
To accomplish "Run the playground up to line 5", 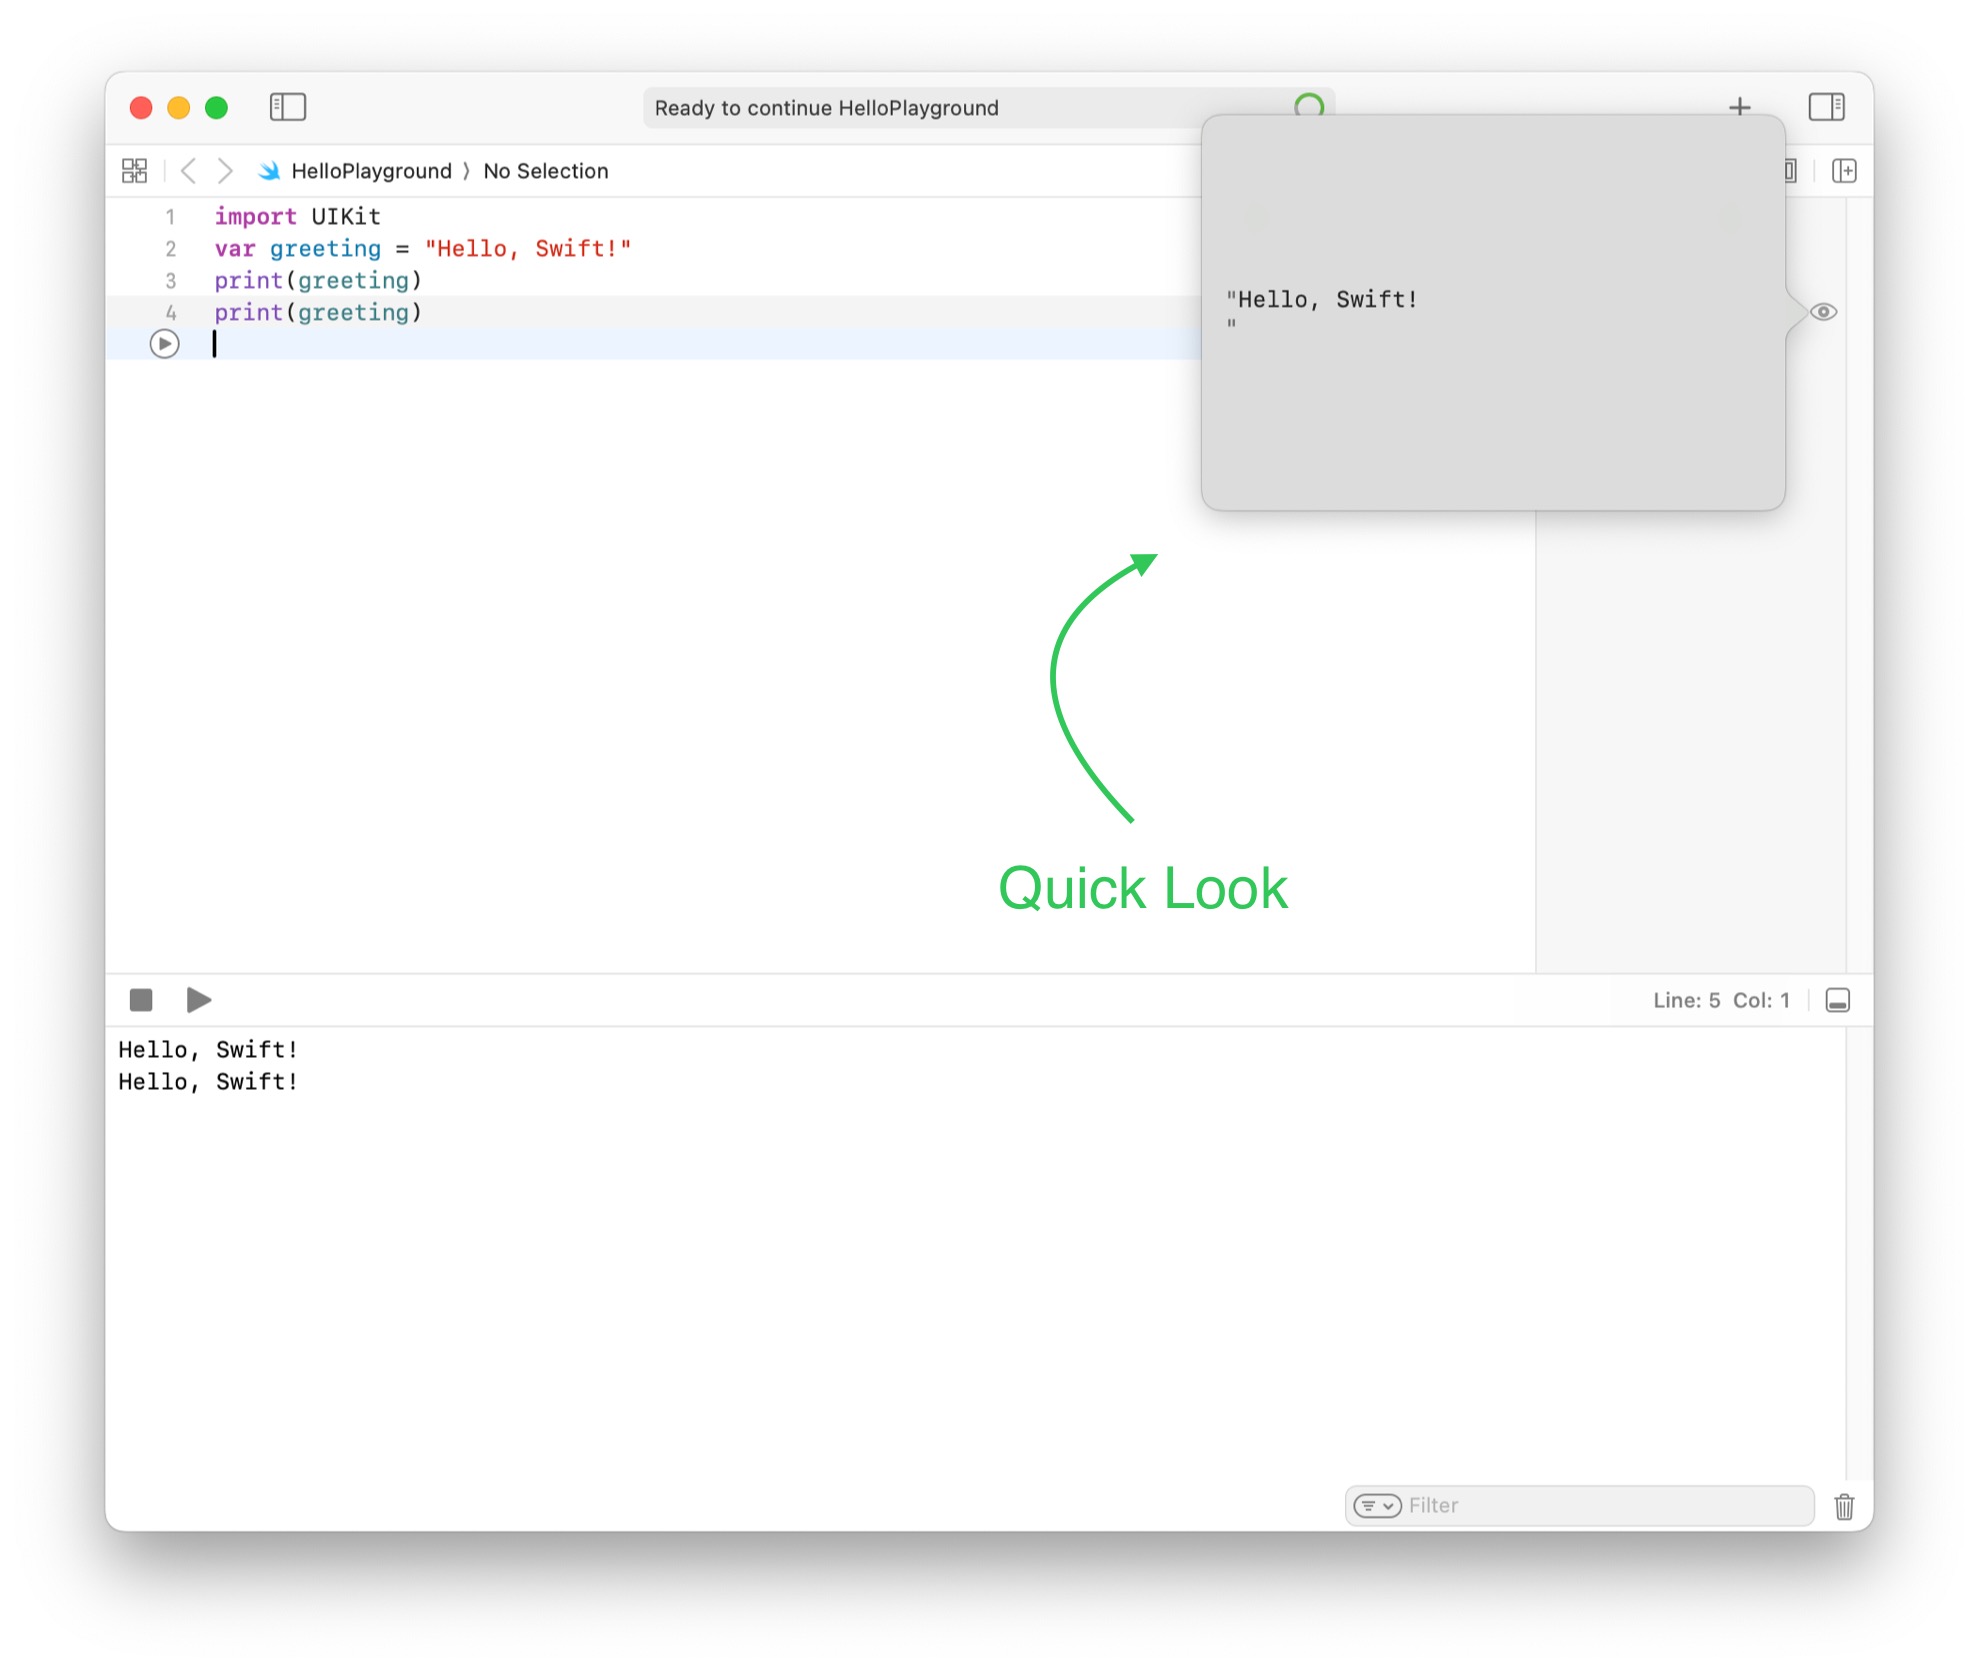I will pyautogui.click(x=165, y=344).
